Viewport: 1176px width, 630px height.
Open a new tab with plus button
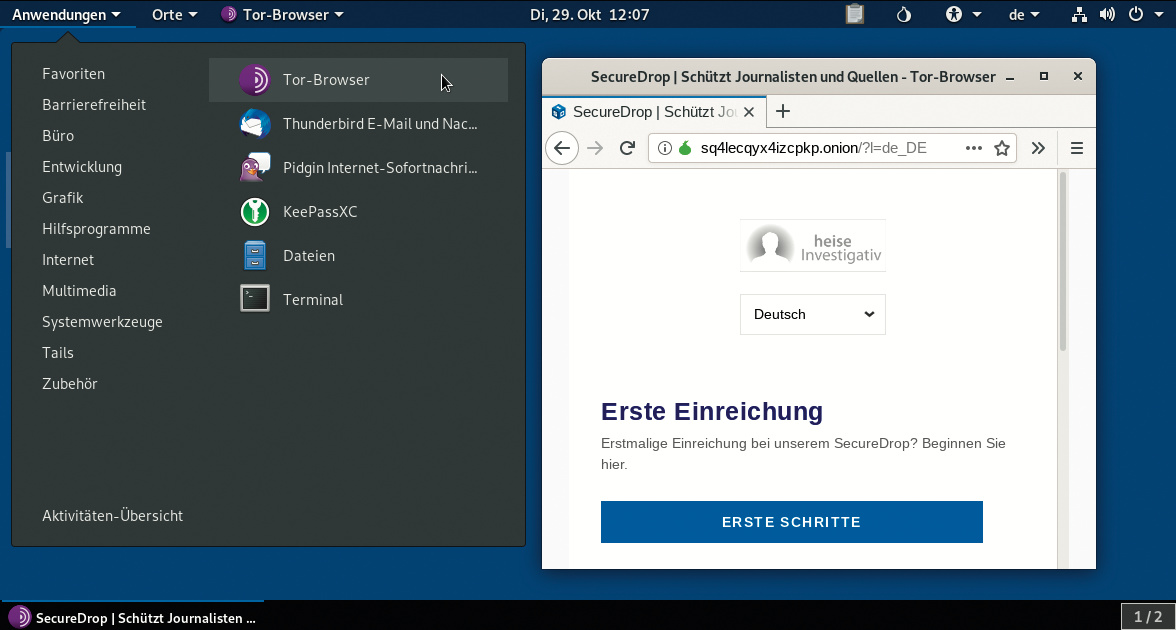coord(783,112)
